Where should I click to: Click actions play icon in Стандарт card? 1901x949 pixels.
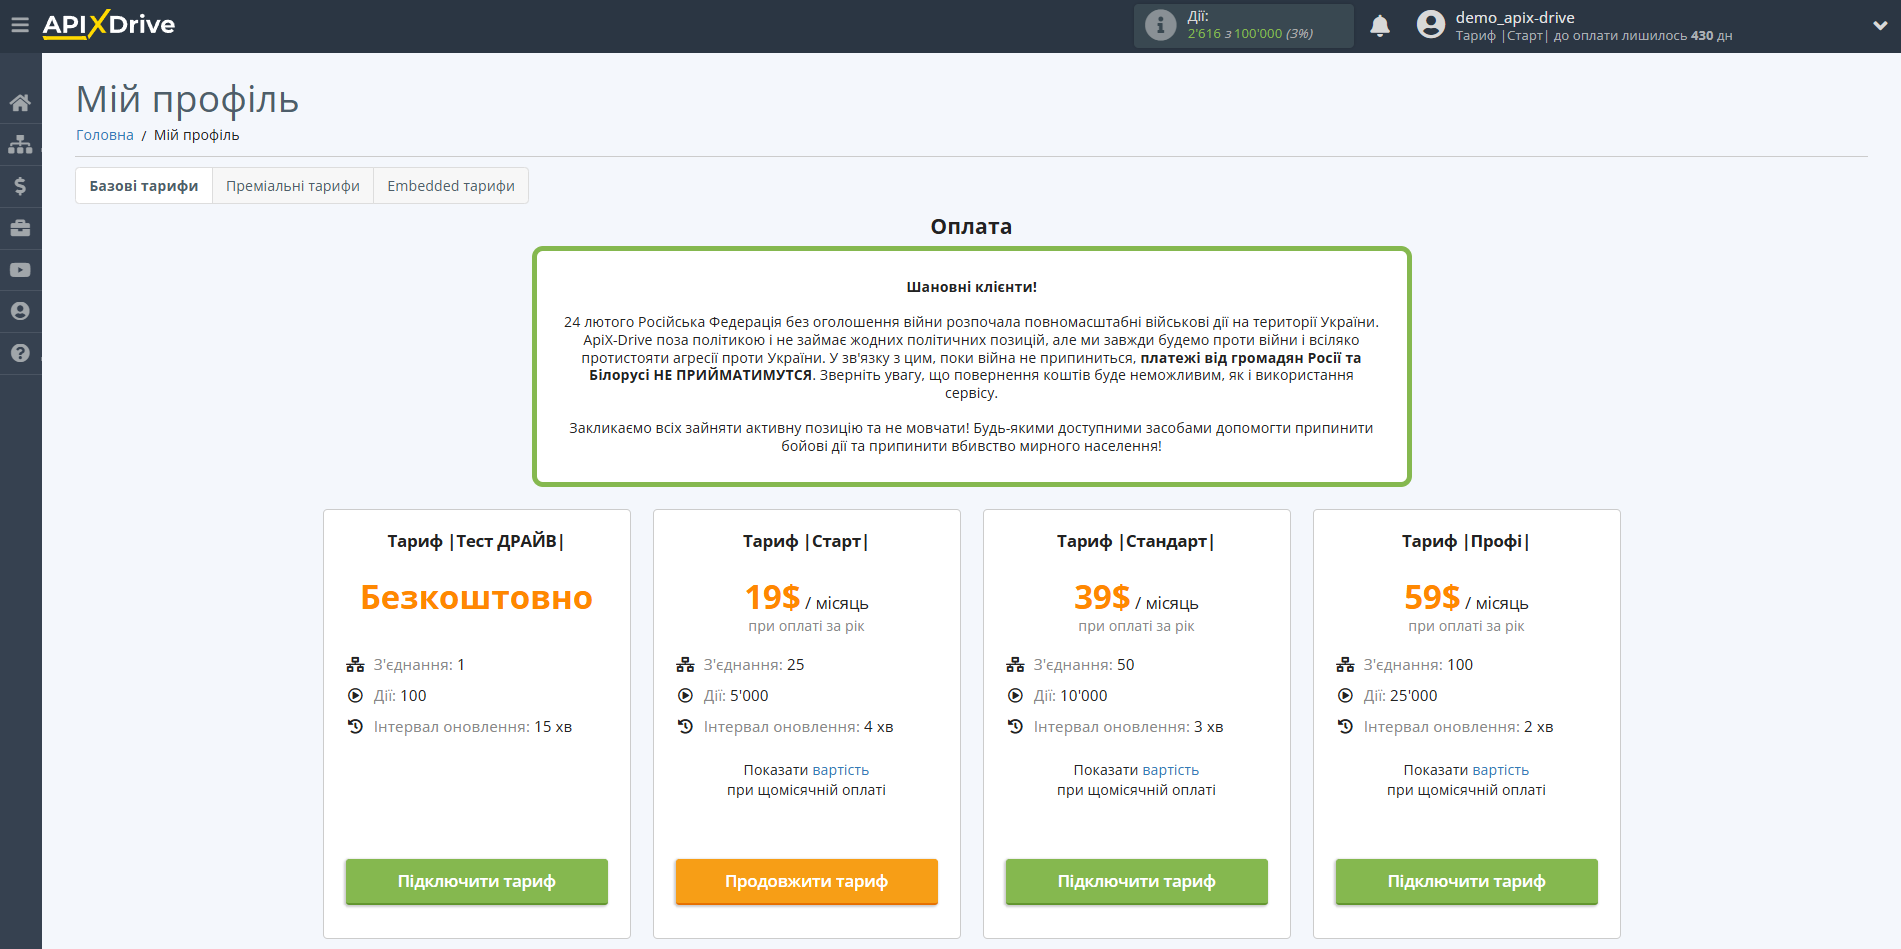point(1015,696)
